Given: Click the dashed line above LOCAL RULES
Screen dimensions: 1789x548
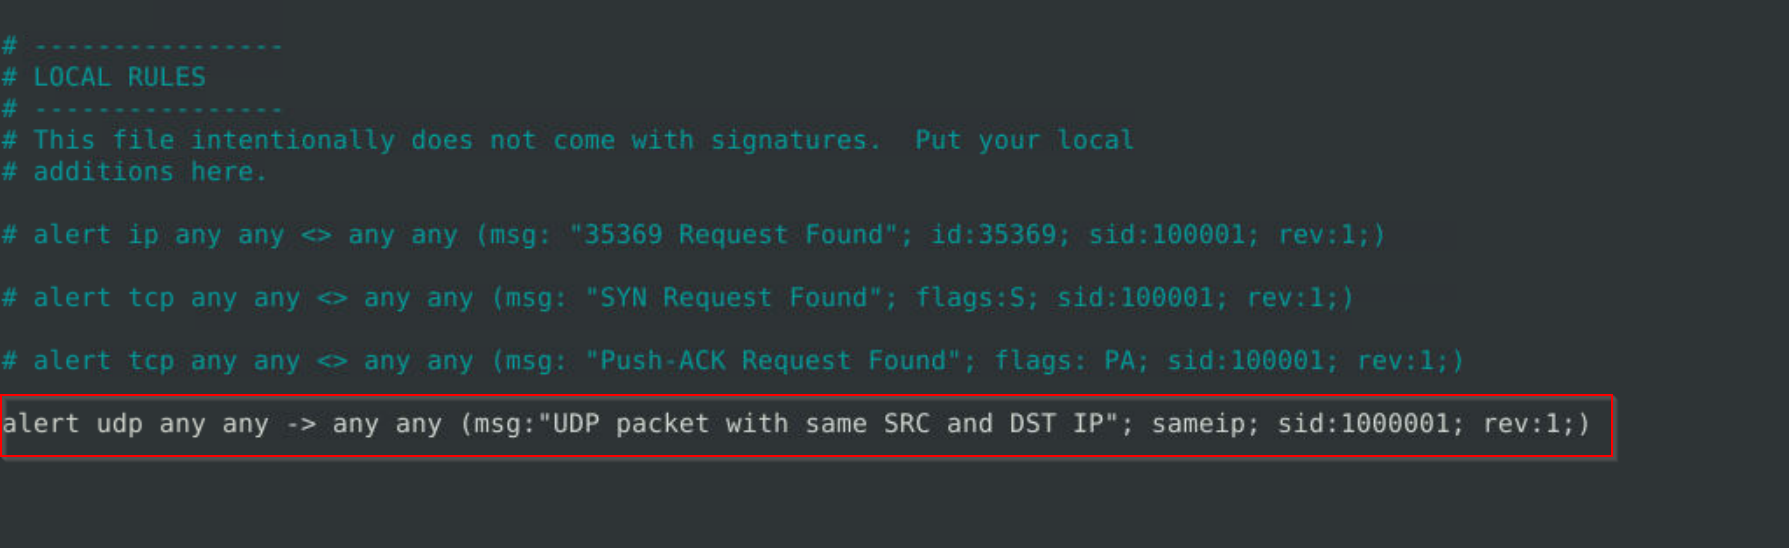Looking at the screenshot, I should click(x=158, y=46).
